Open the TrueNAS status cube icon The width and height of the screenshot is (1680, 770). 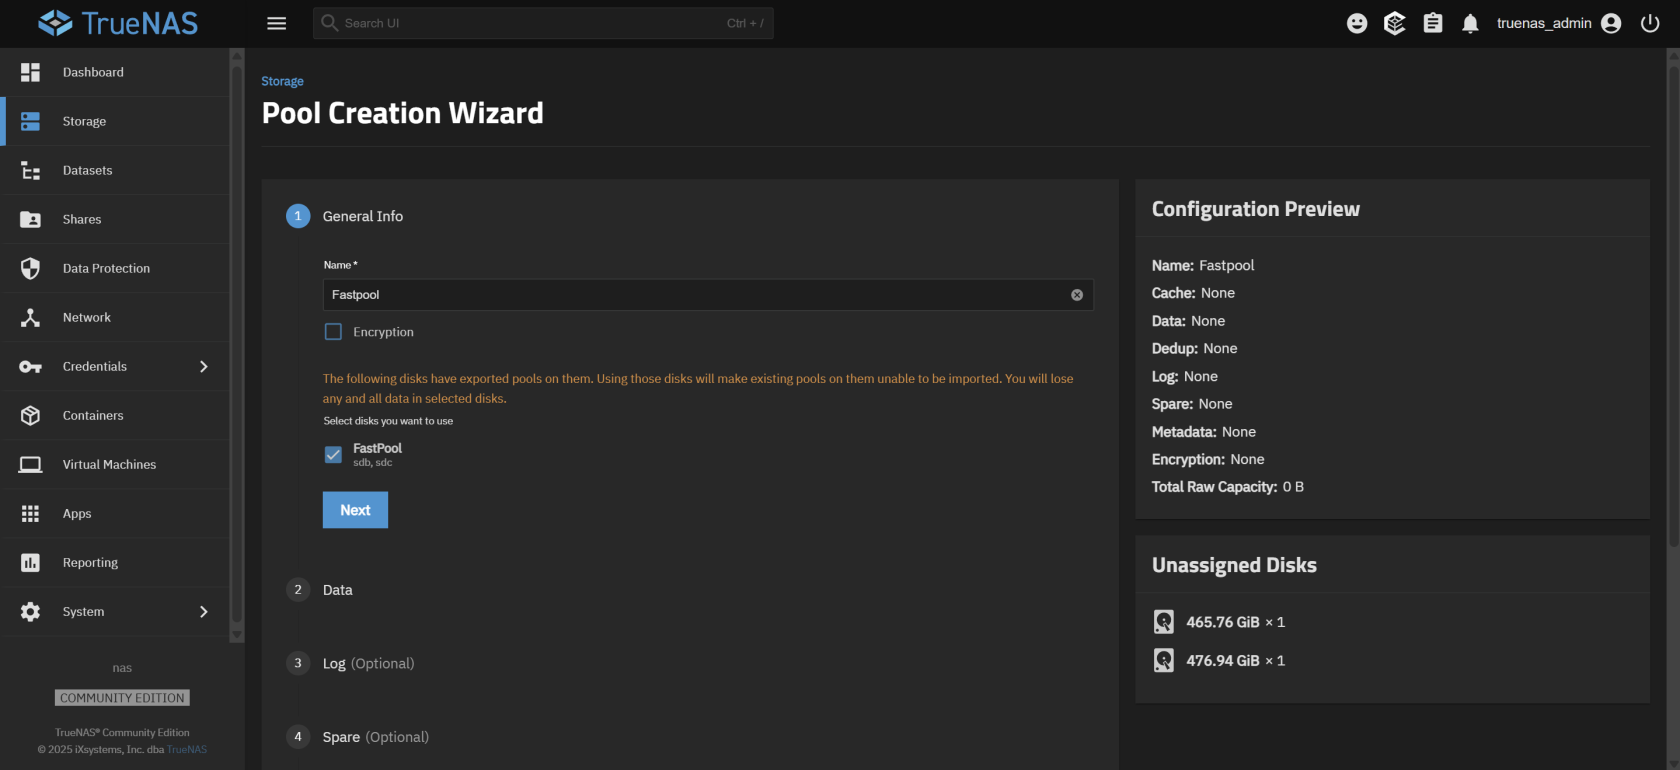(1394, 23)
